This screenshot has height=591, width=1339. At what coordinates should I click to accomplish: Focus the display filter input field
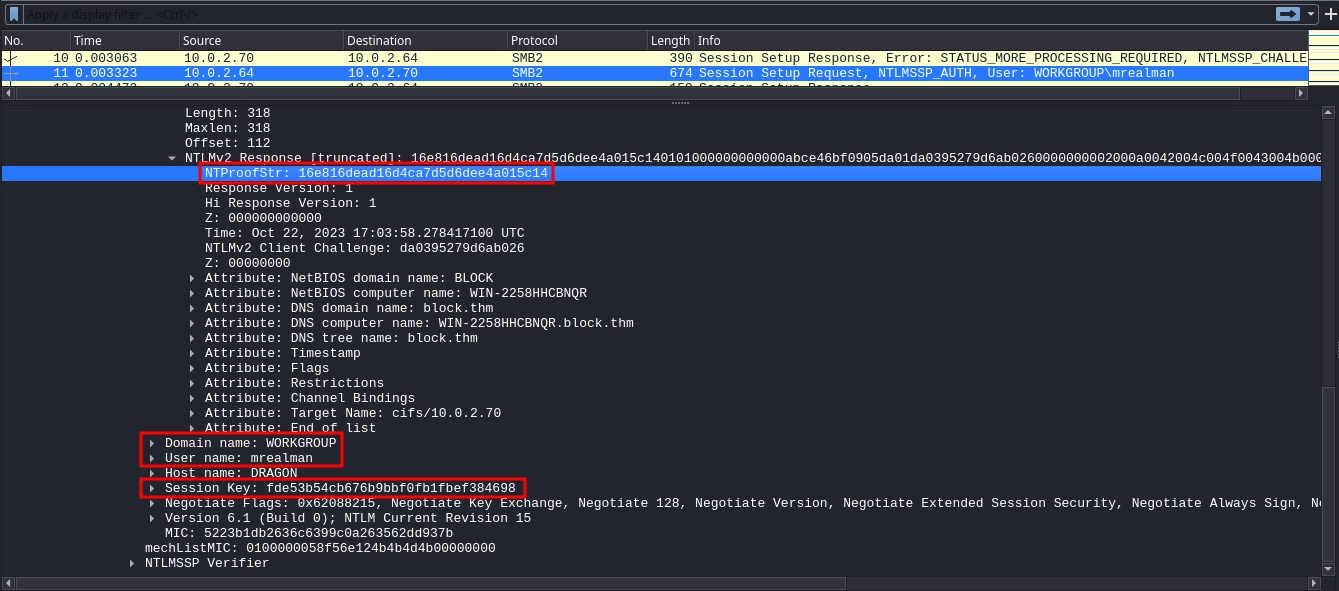coord(600,15)
